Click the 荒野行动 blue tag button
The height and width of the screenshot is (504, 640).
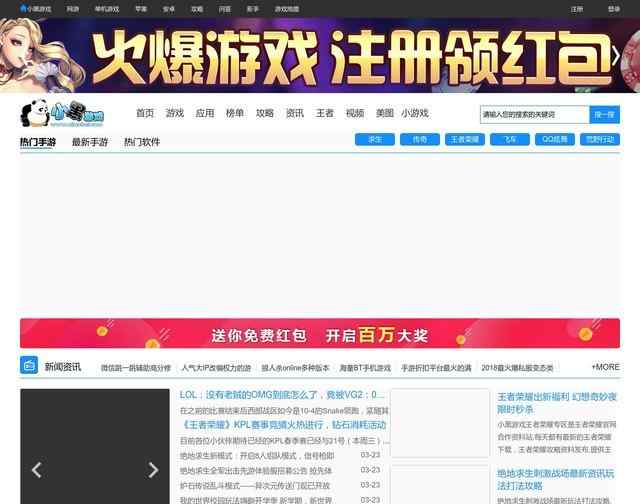[600, 140]
